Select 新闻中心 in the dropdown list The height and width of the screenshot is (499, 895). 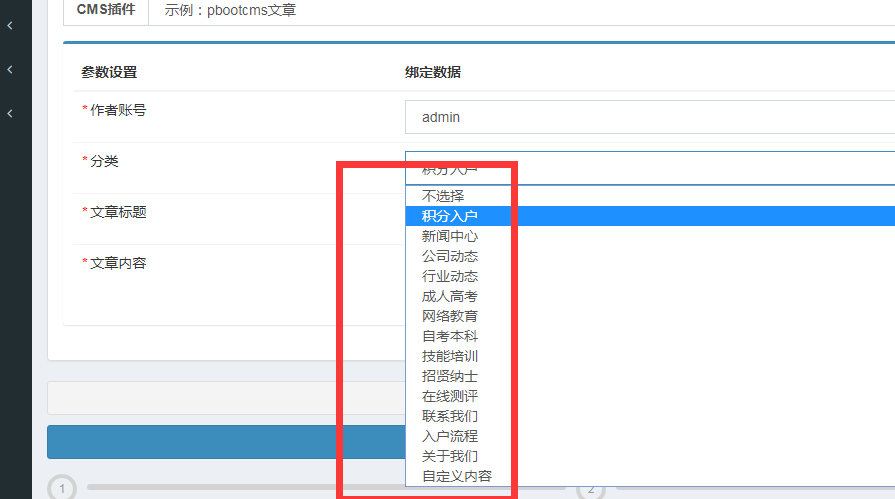pos(450,236)
